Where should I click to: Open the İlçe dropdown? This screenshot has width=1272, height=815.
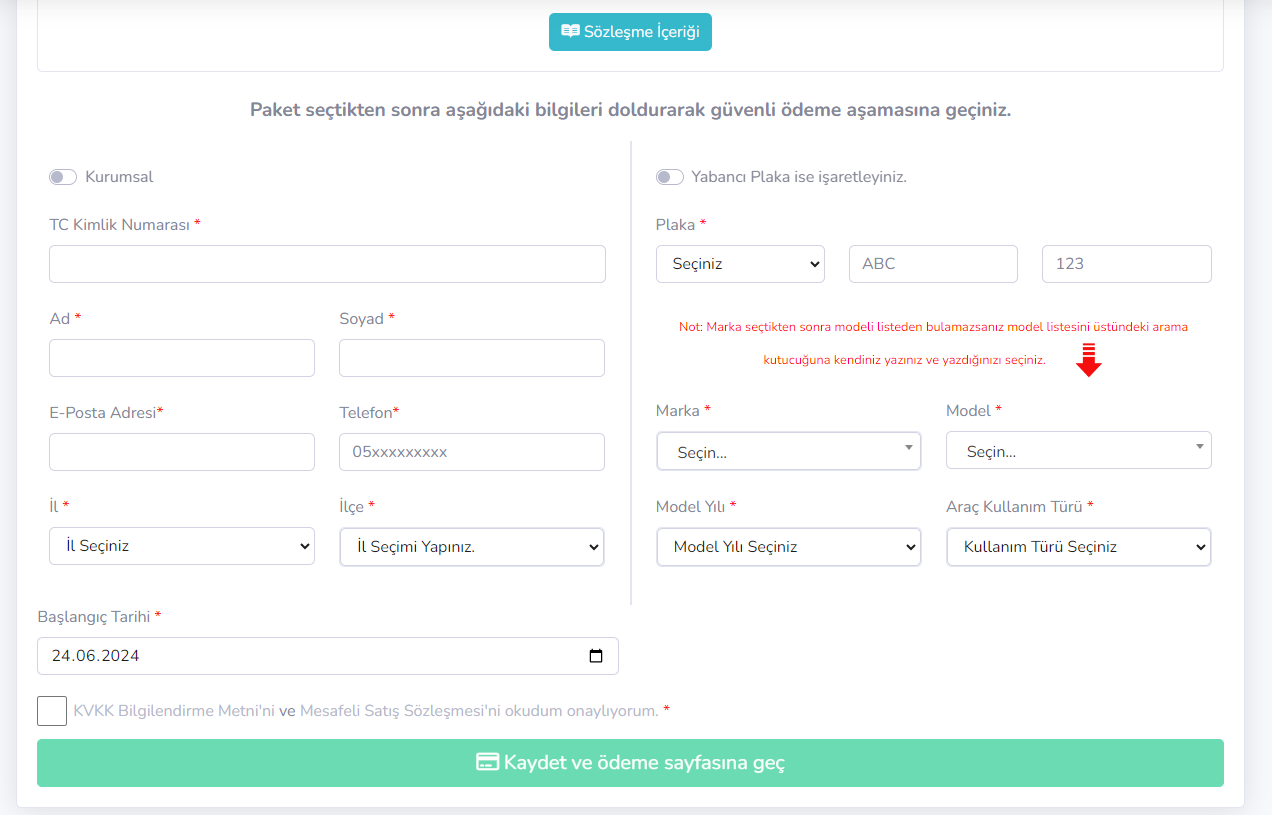point(472,547)
